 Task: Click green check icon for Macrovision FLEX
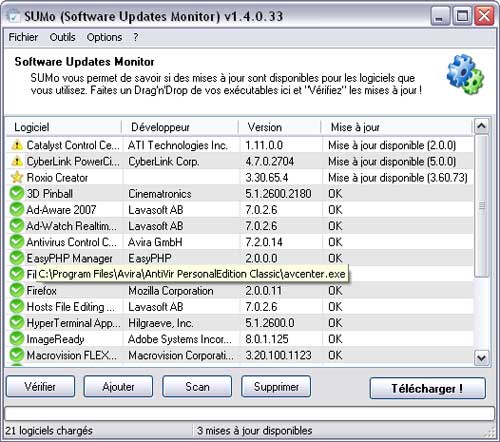(x=17, y=355)
